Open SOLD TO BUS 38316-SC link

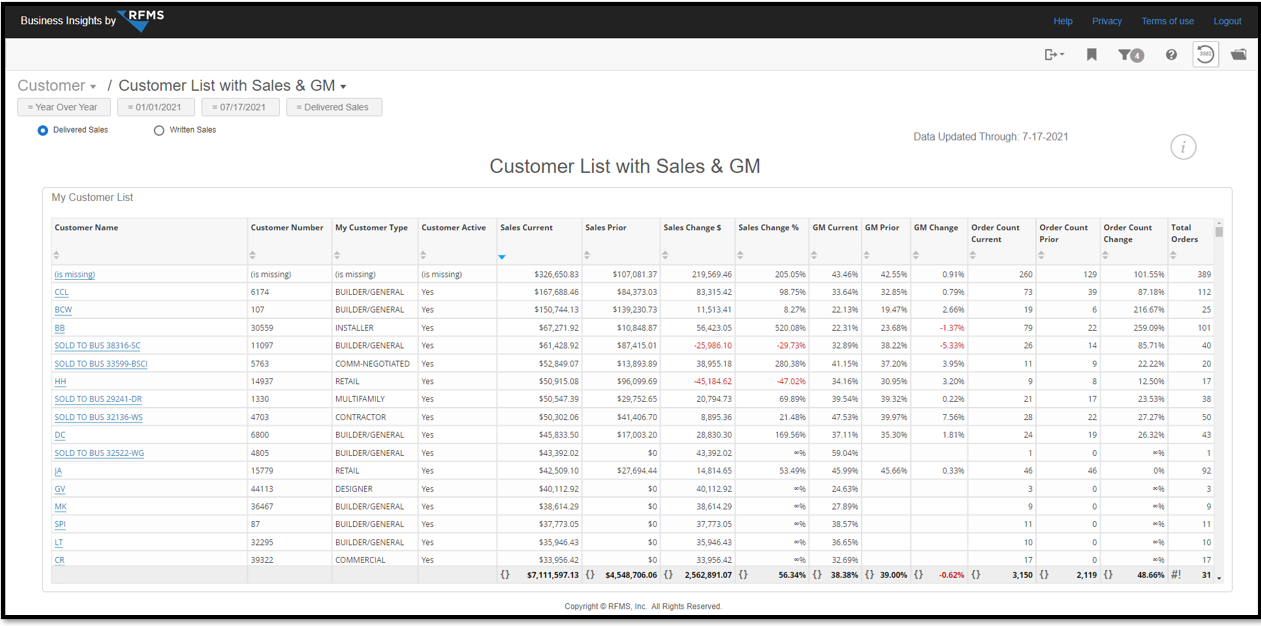pos(97,346)
